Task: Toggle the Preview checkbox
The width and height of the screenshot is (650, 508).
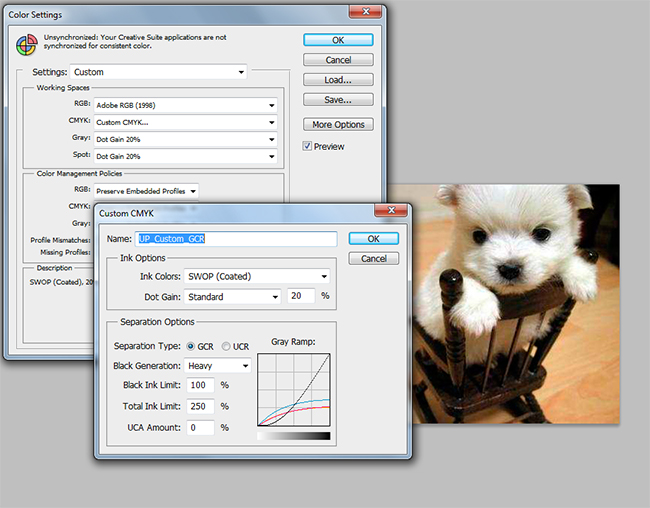Action: point(309,147)
